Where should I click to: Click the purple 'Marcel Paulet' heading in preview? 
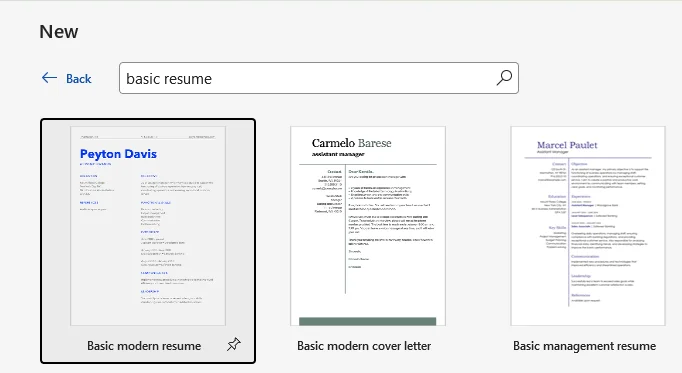567,145
